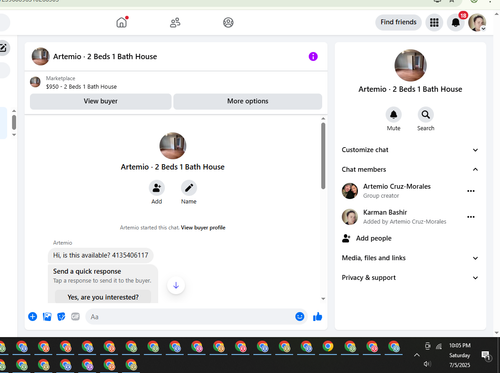The width and height of the screenshot is (500, 373).
Task: Click the chat messages scrollbar thumb
Action: [x=323, y=156]
